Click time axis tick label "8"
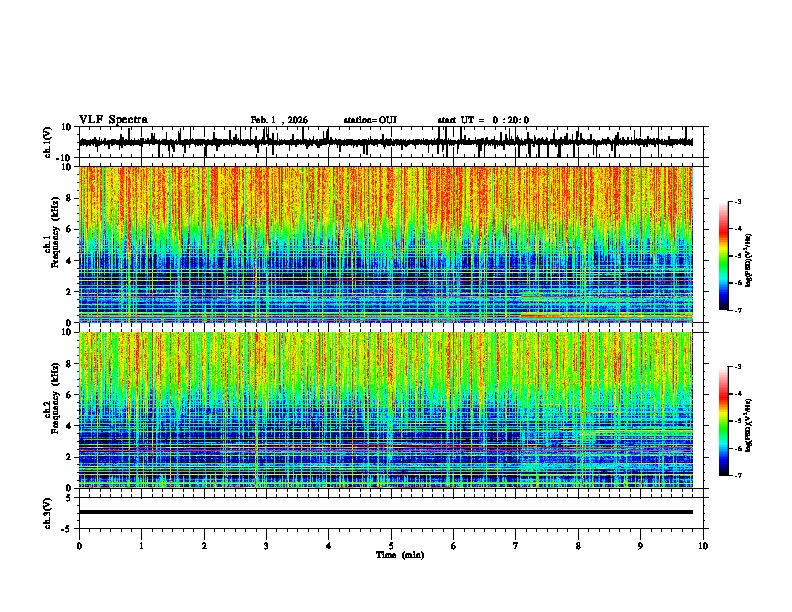The height and width of the screenshot is (612, 792). 578,546
